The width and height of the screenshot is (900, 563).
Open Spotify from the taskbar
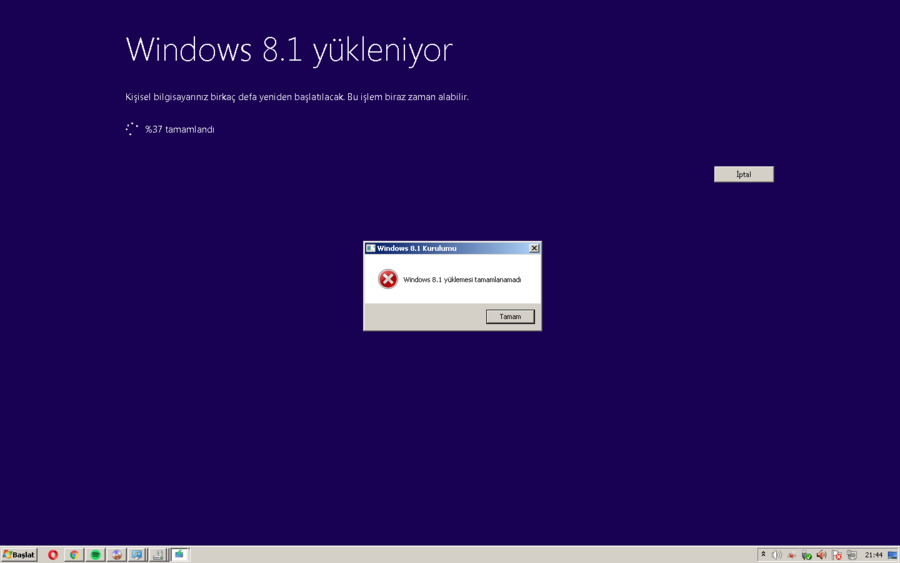point(95,554)
